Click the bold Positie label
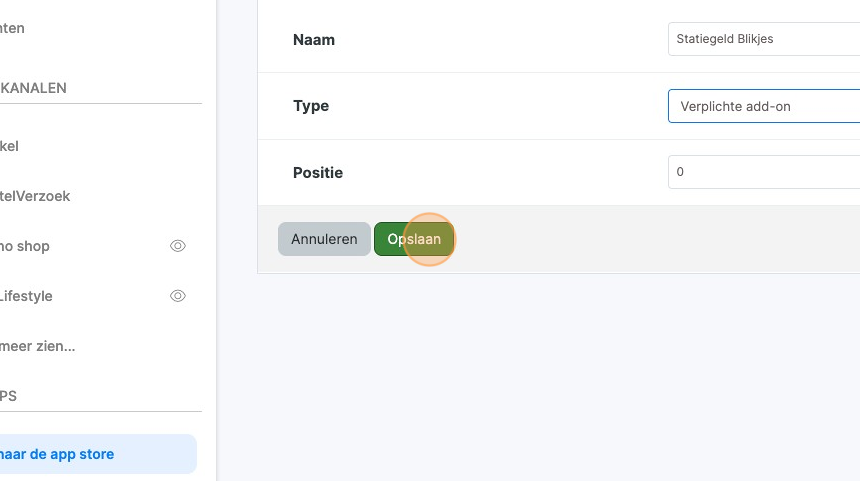Viewport: 860px width, 481px height. pos(318,173)
